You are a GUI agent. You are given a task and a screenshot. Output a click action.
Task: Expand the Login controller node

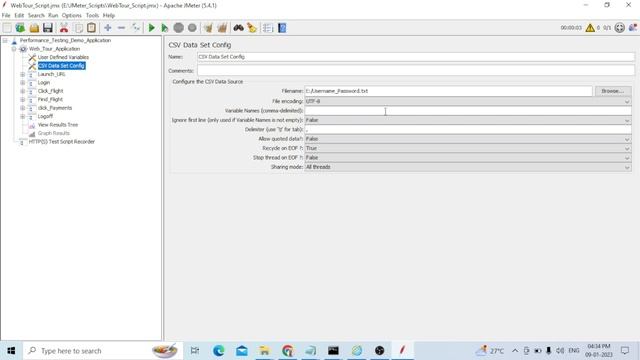point(23,82)
